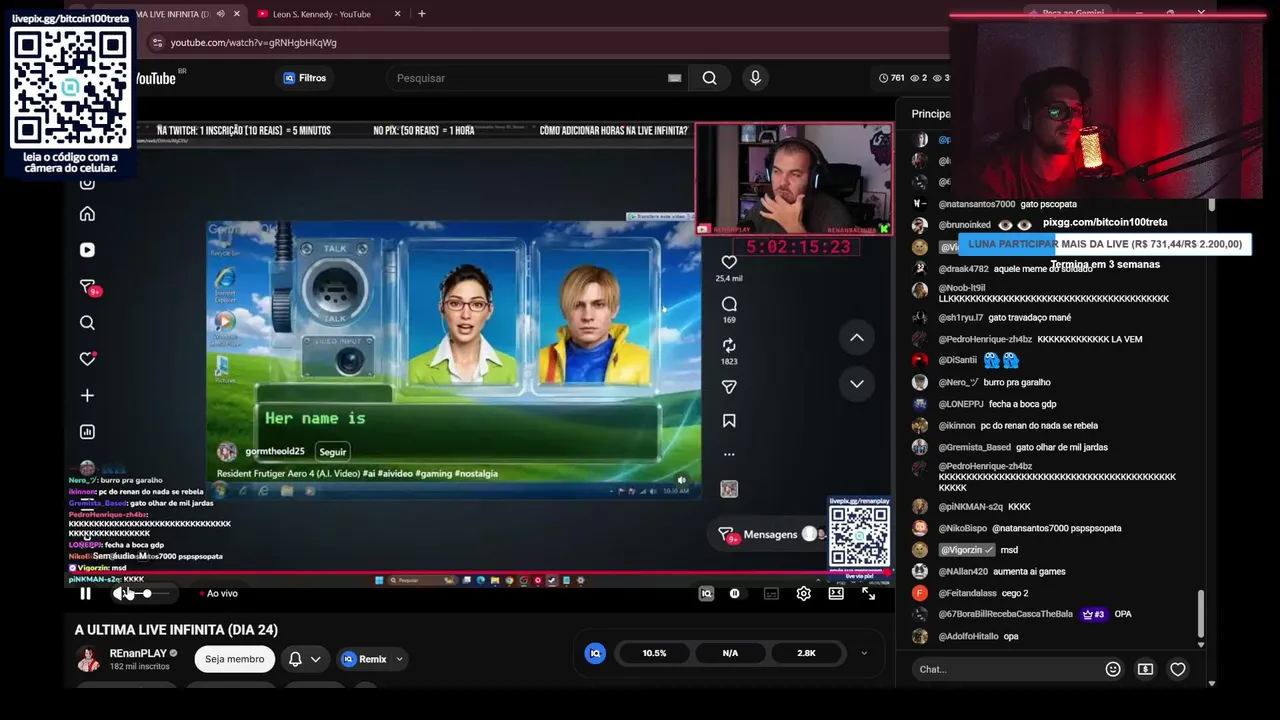This screenshot has height=720, width=1280.
Task: Click Seja membro button
Action: (x=235, y=659)
